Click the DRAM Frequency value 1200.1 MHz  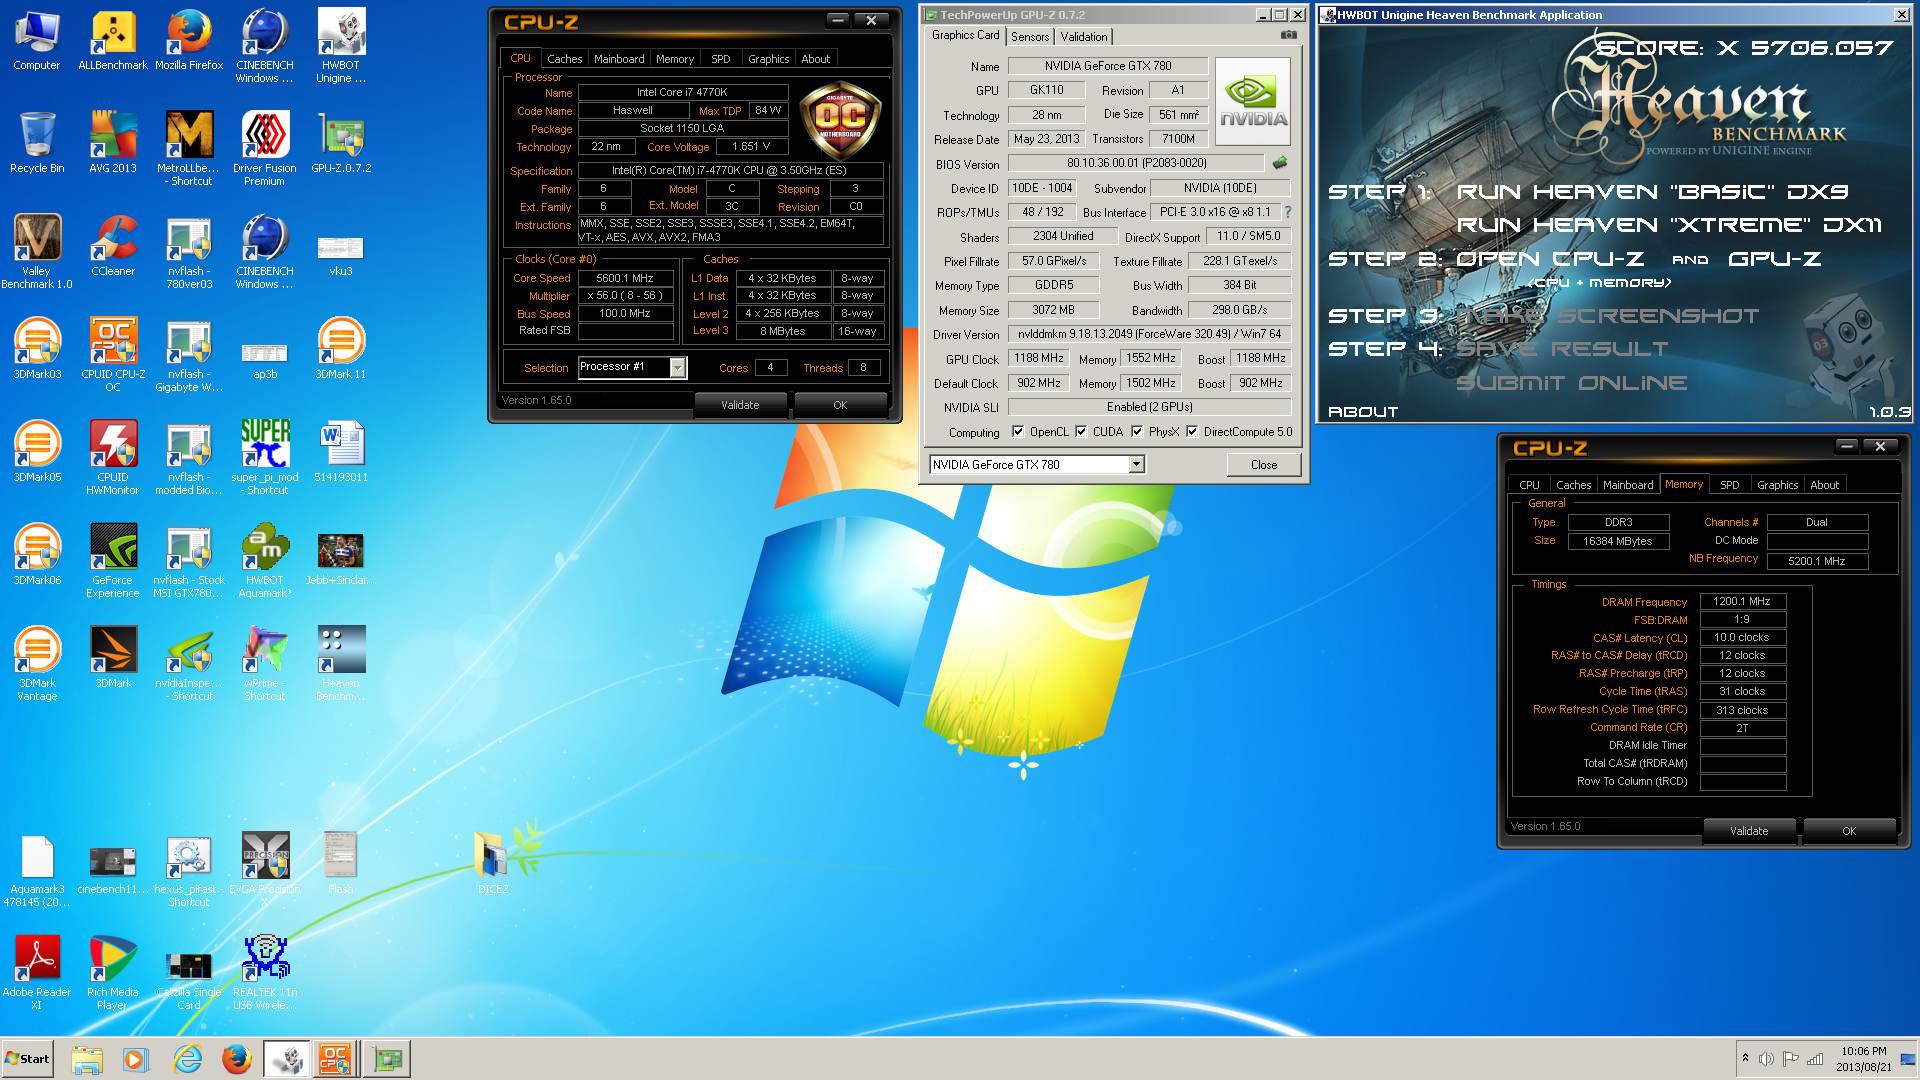pyautogui.click(x=1742, y=601)
